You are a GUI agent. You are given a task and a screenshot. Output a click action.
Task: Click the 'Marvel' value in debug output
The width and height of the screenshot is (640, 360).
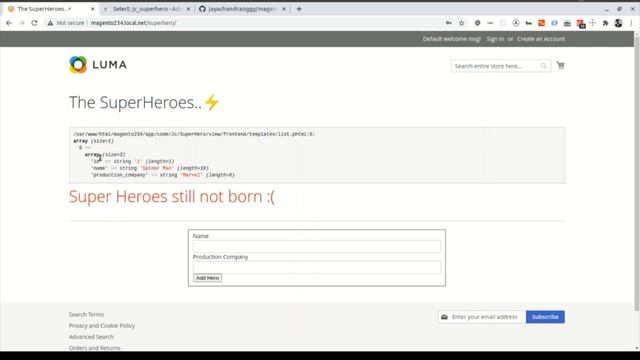point(192,175)
